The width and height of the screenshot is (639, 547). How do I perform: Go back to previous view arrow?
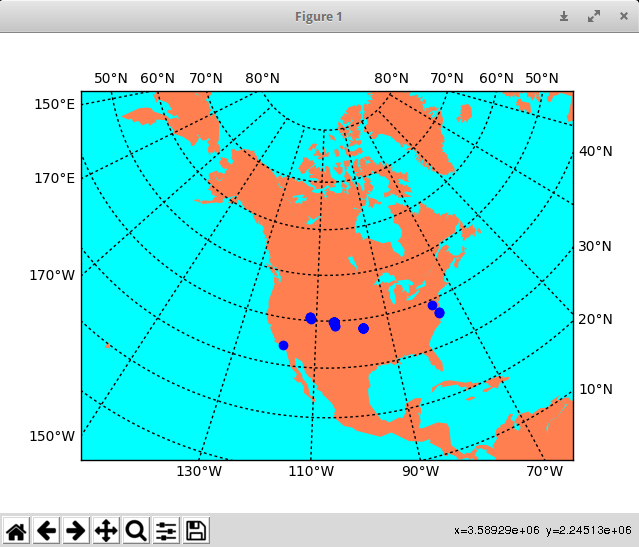(46, 531)
